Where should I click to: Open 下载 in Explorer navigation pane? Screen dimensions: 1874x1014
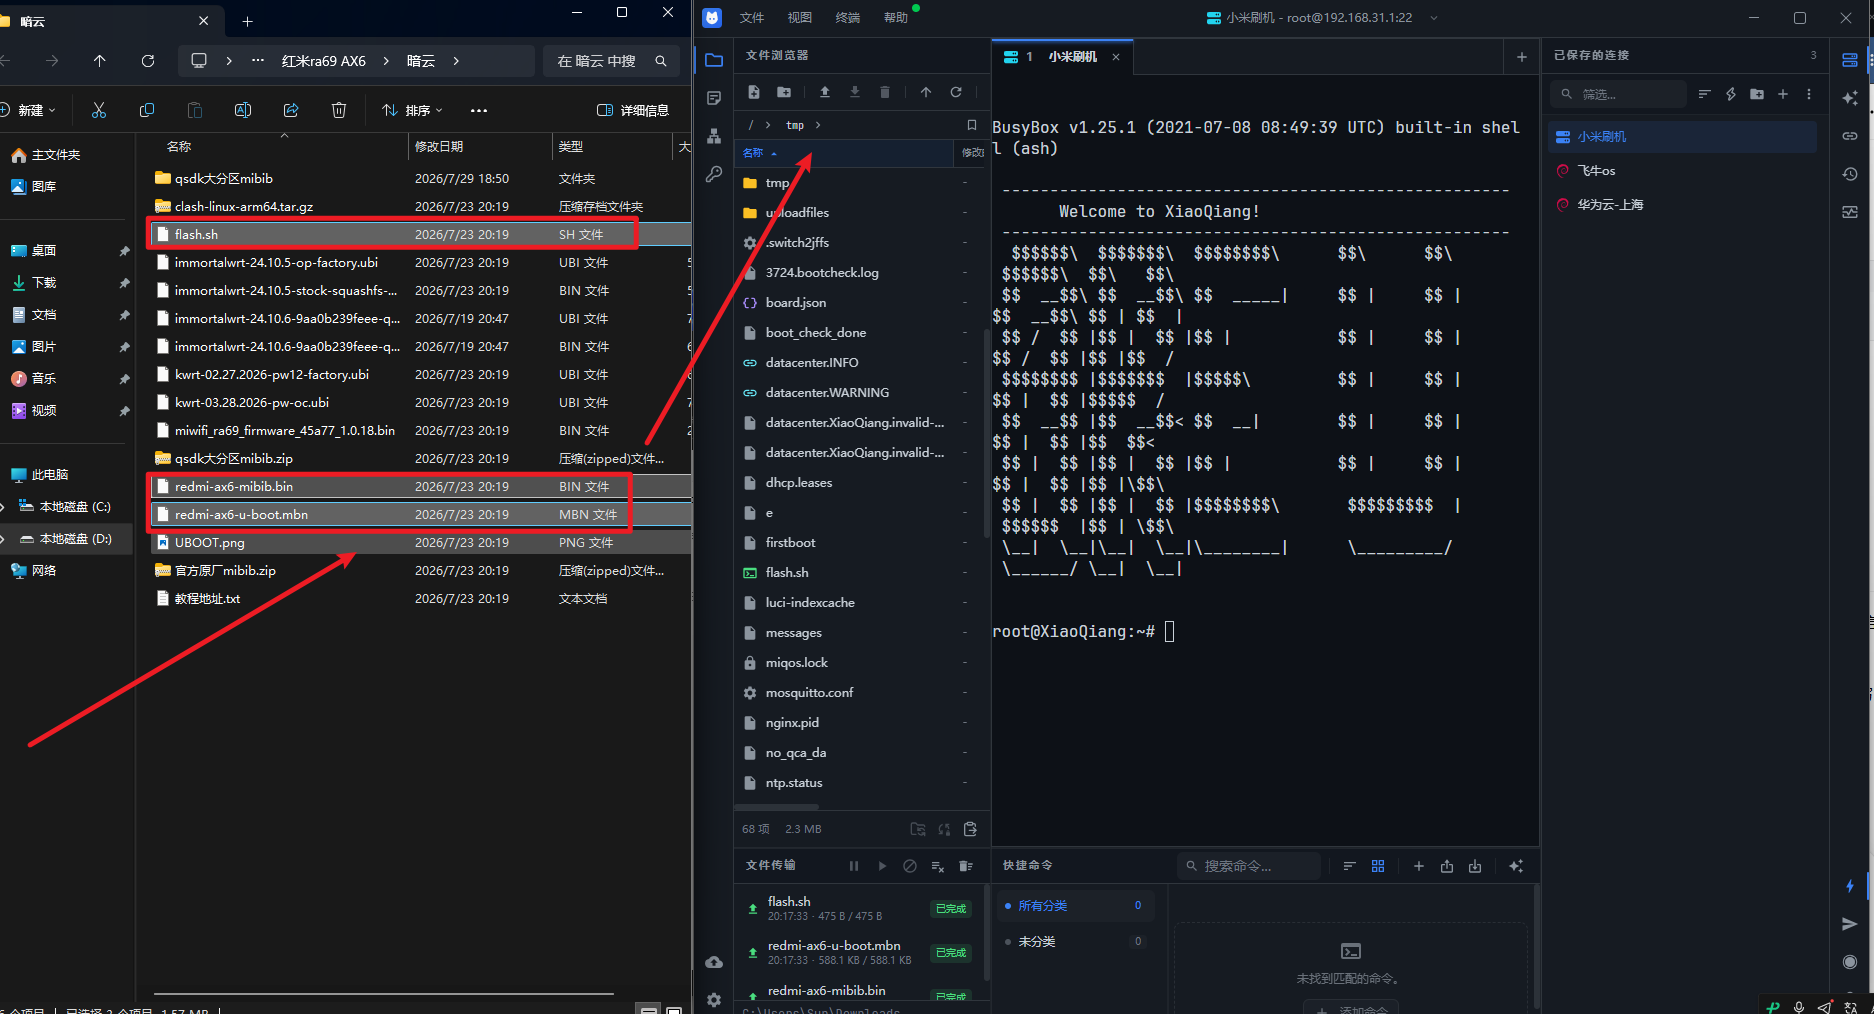44,283
